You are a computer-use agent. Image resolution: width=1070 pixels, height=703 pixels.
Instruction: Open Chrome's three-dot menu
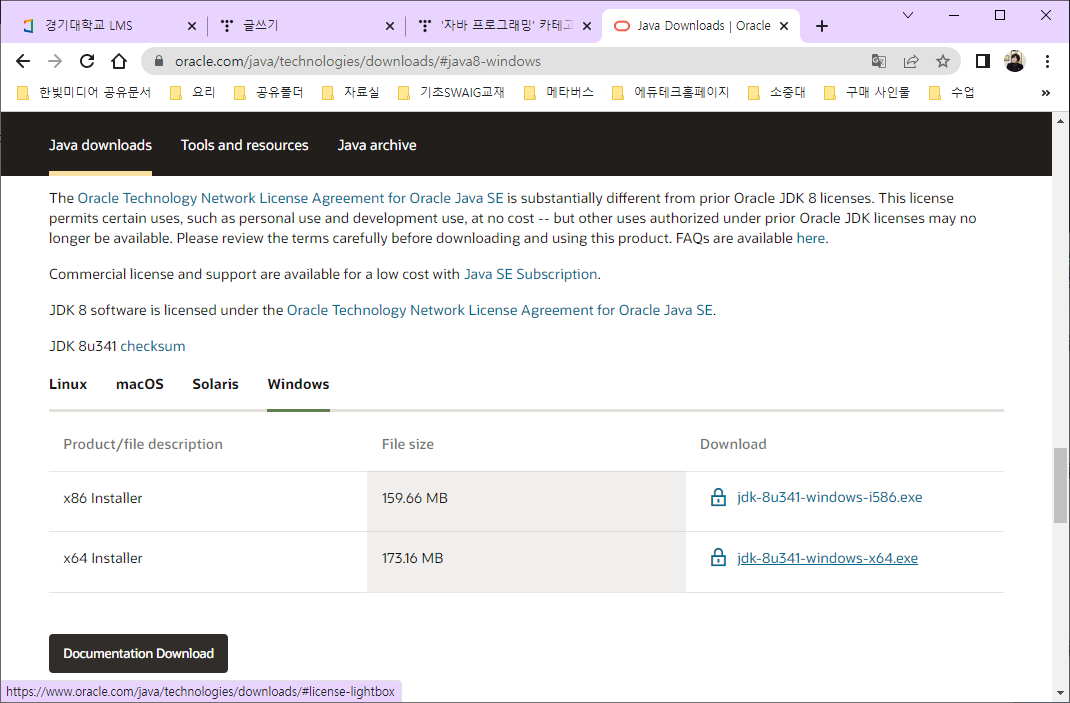(x=1047, y=61)
